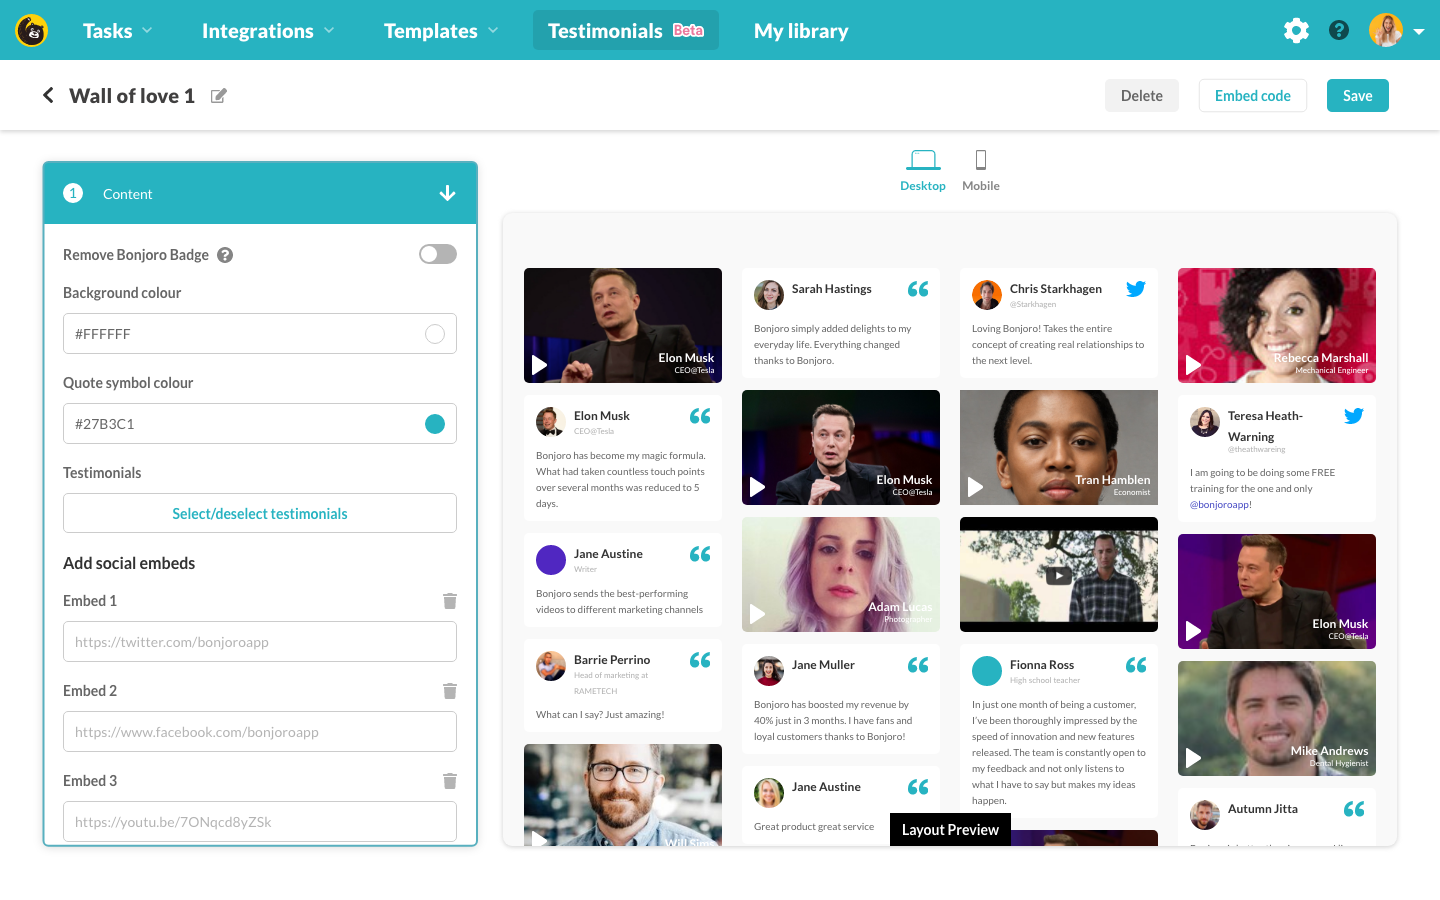
Task: Play the right-column Elon Musk video
Action: 1194,631
